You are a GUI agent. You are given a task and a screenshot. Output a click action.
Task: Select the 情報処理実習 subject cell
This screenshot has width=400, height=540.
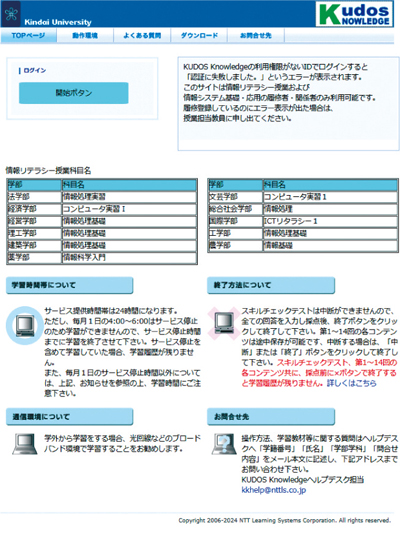coord(129,197)
